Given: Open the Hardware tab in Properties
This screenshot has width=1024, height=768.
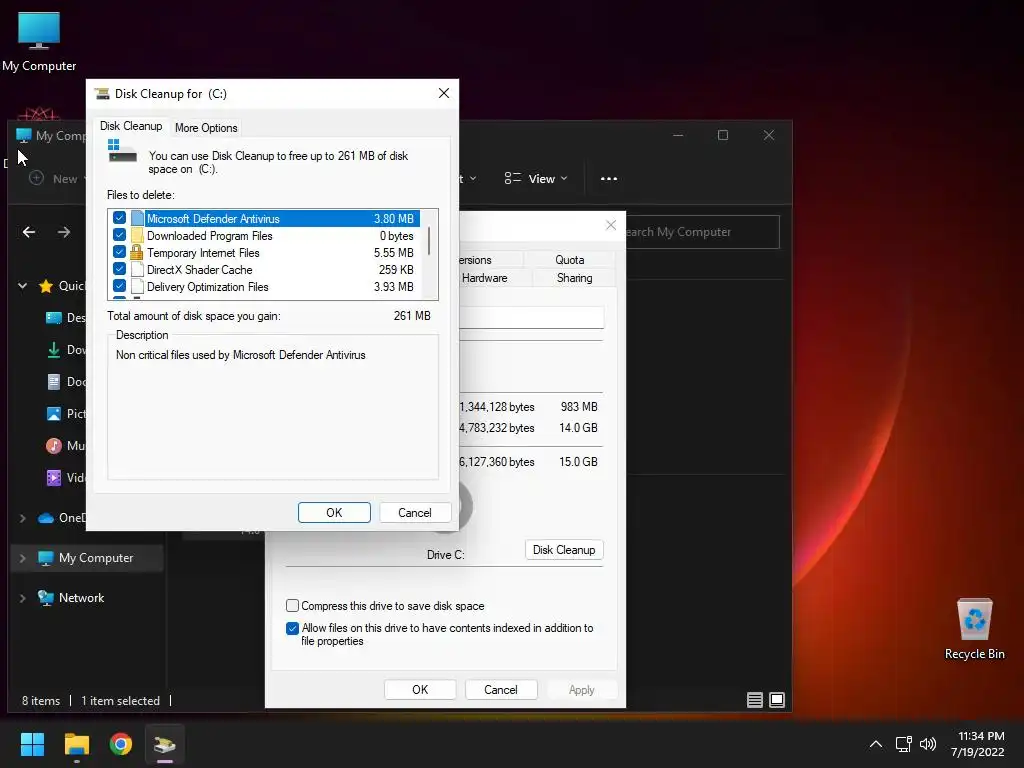Looking at the screenshot, I should coord(484,278).
